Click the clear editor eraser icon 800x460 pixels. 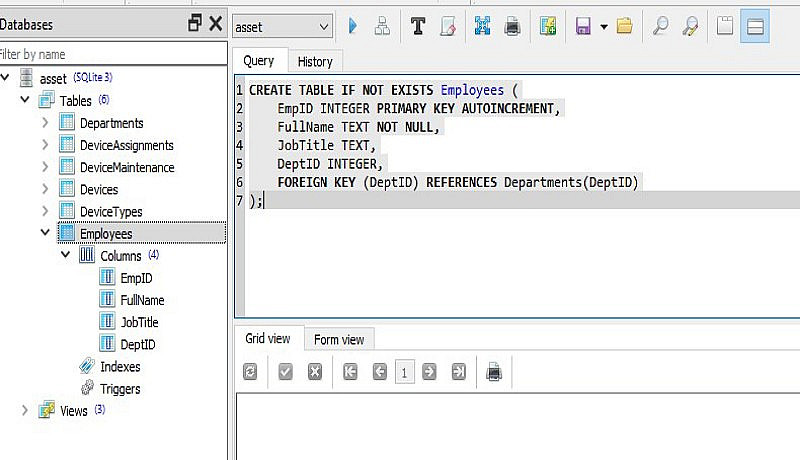(x=447, y=25)
